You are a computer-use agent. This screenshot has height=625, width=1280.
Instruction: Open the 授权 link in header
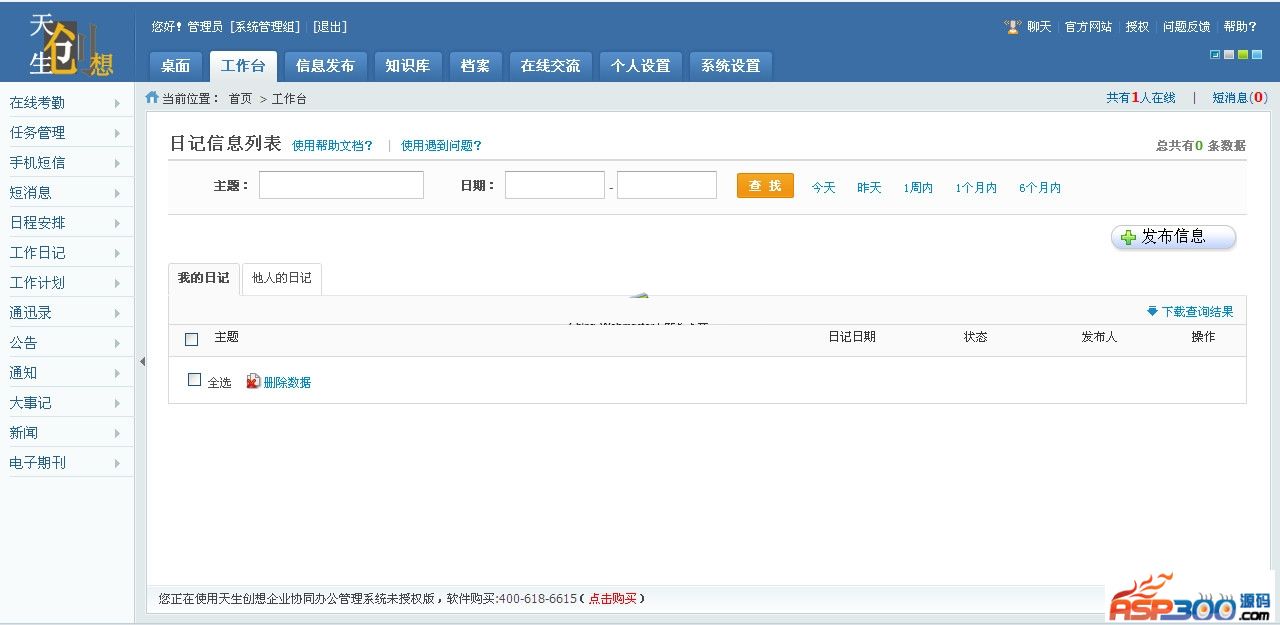(x=1137, y=27)
